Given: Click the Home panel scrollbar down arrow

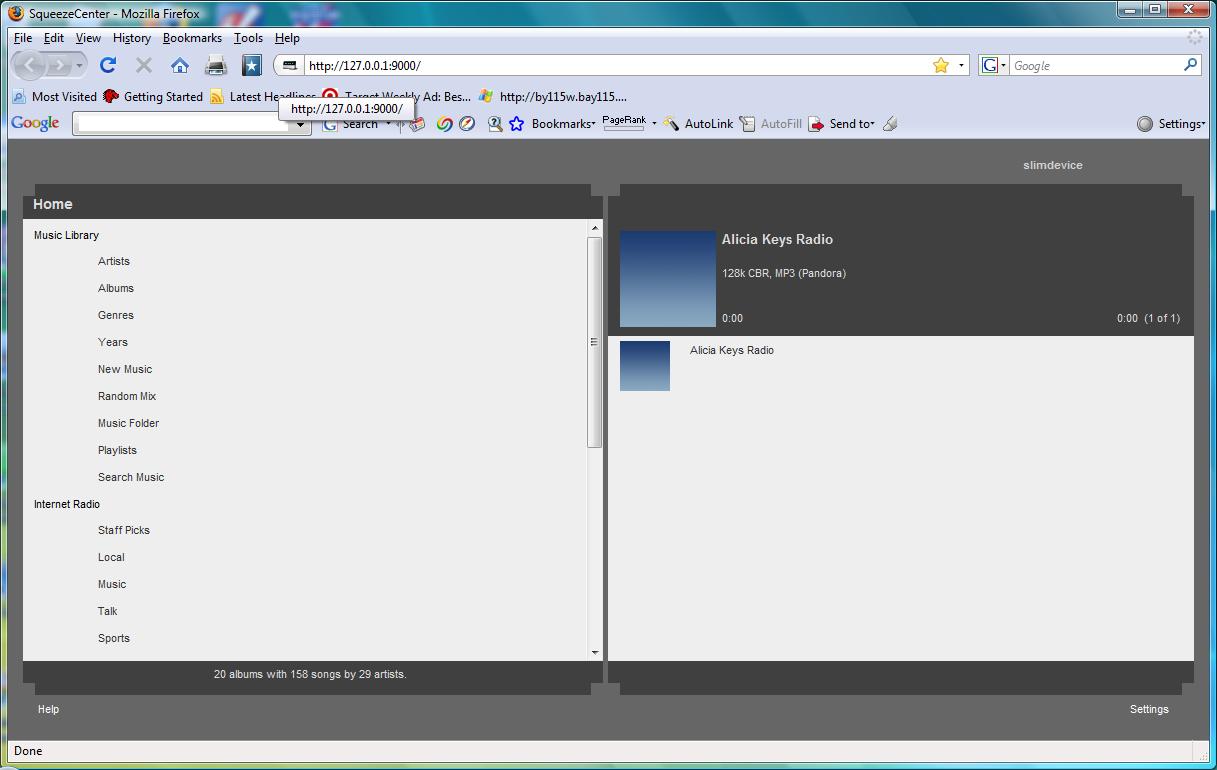Looking at the screenshot, I should 595,652.
